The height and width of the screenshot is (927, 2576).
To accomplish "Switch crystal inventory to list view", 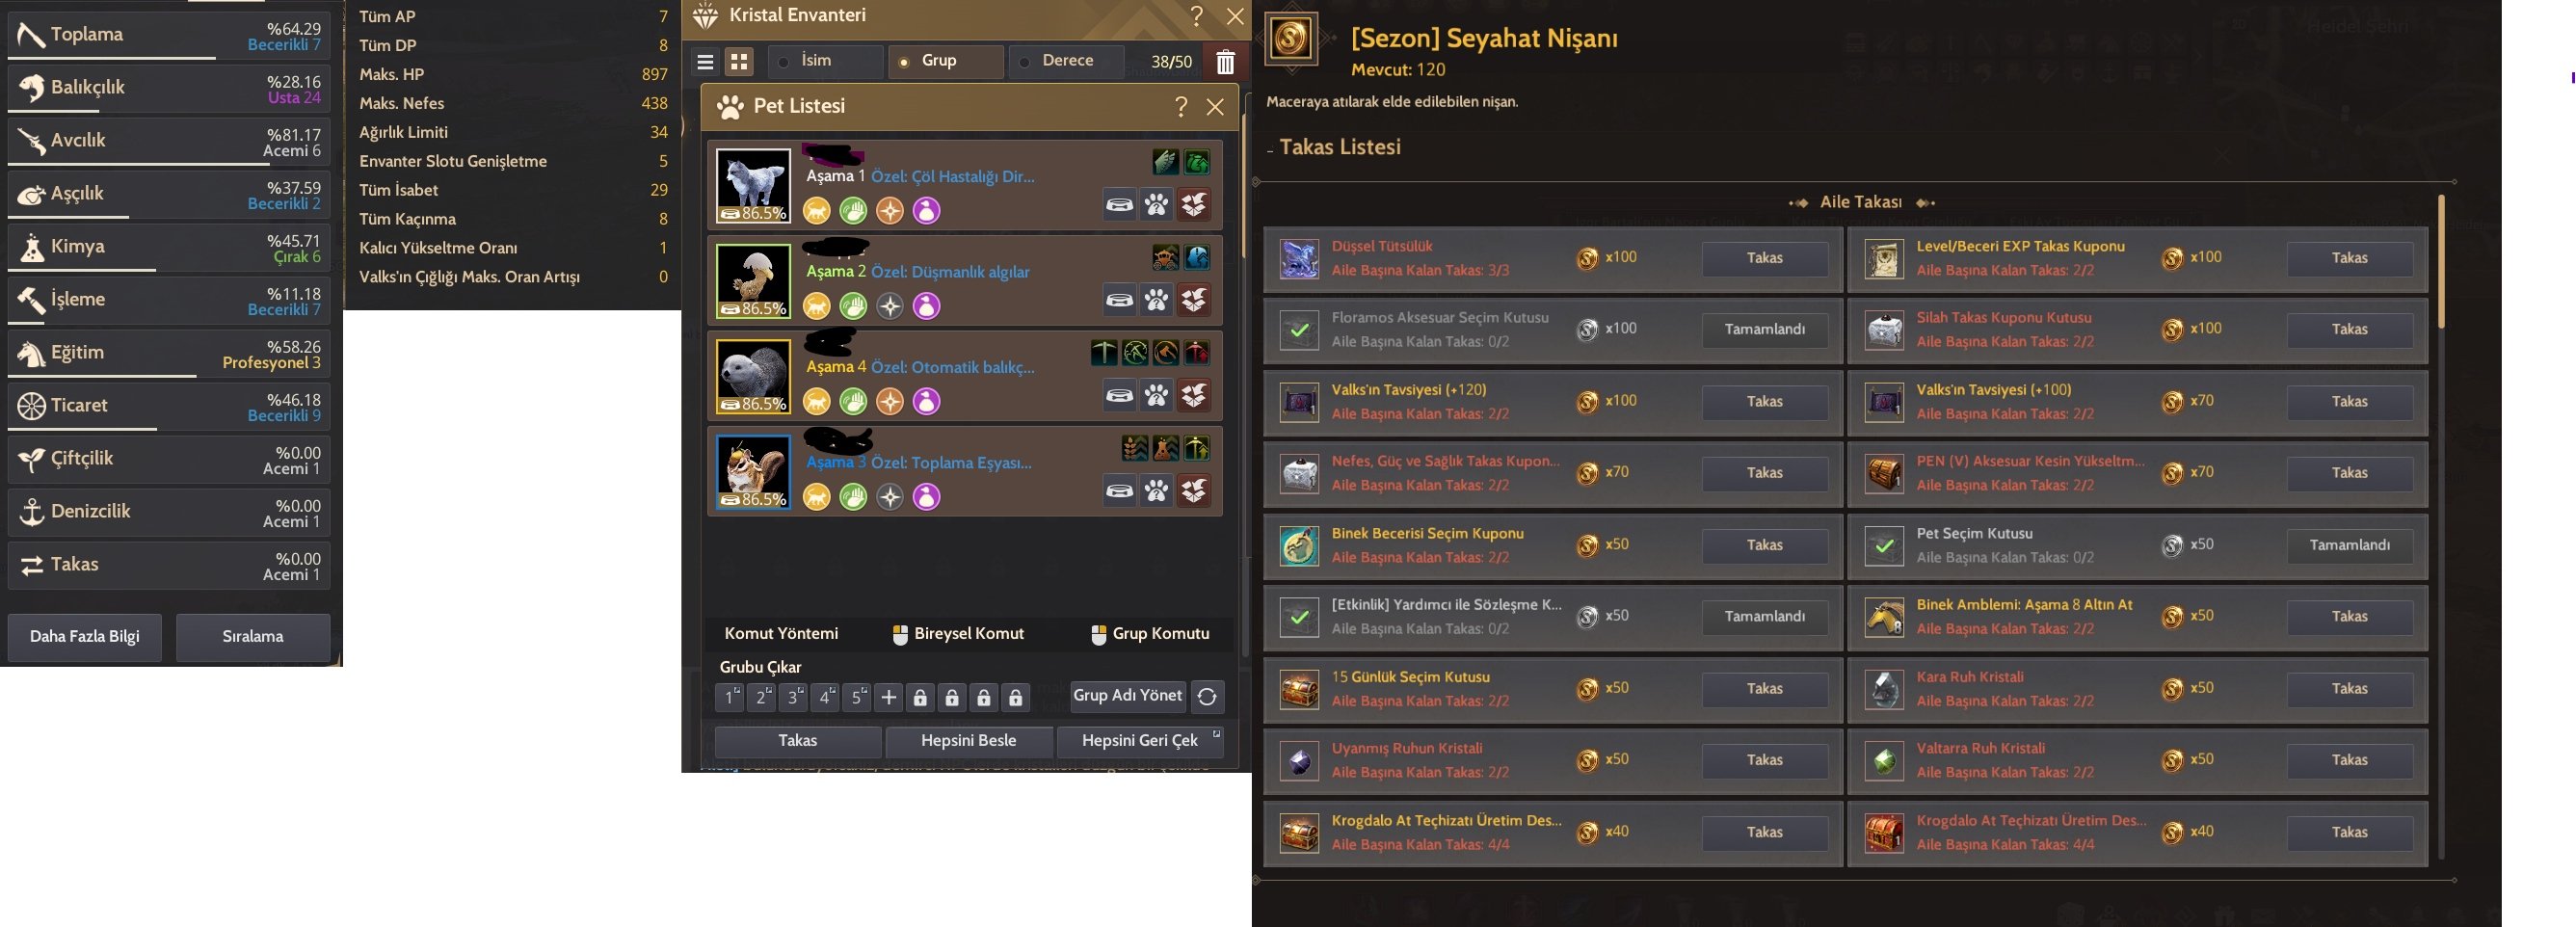I will [705, 62].
